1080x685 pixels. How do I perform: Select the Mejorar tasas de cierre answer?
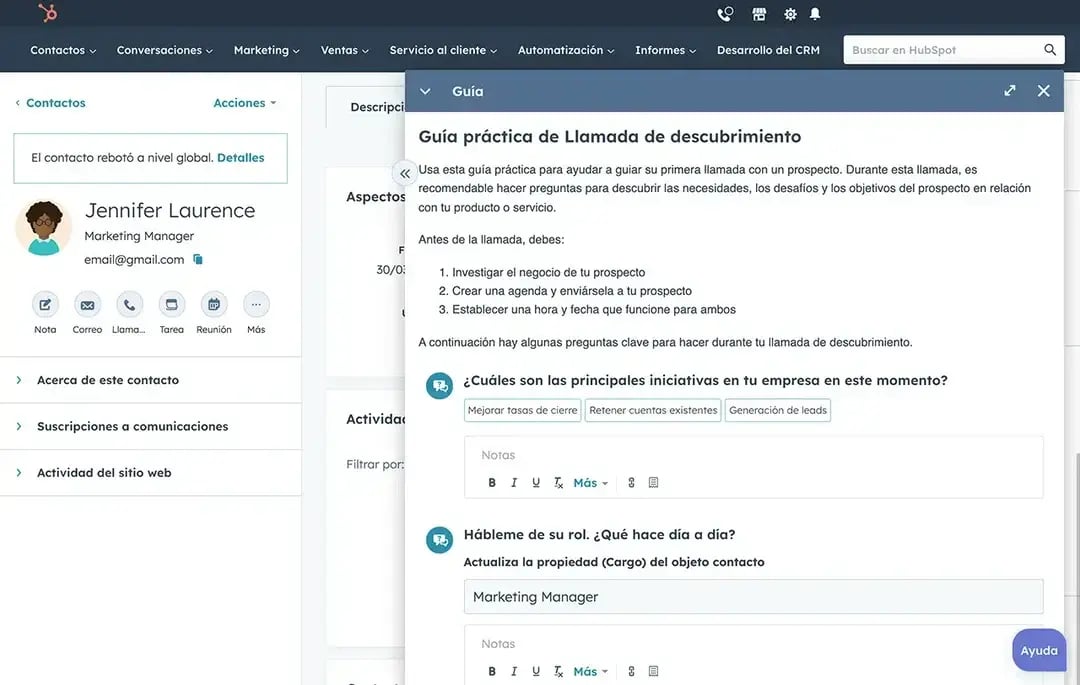coord(523,410)
